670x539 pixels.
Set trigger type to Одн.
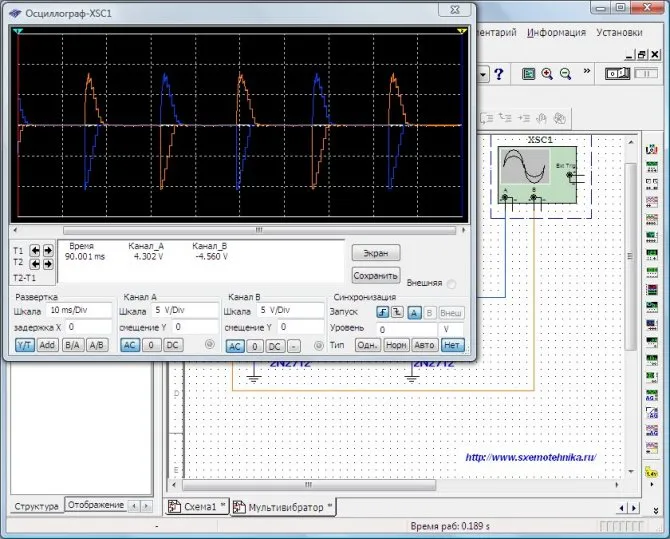pos(367,345)
